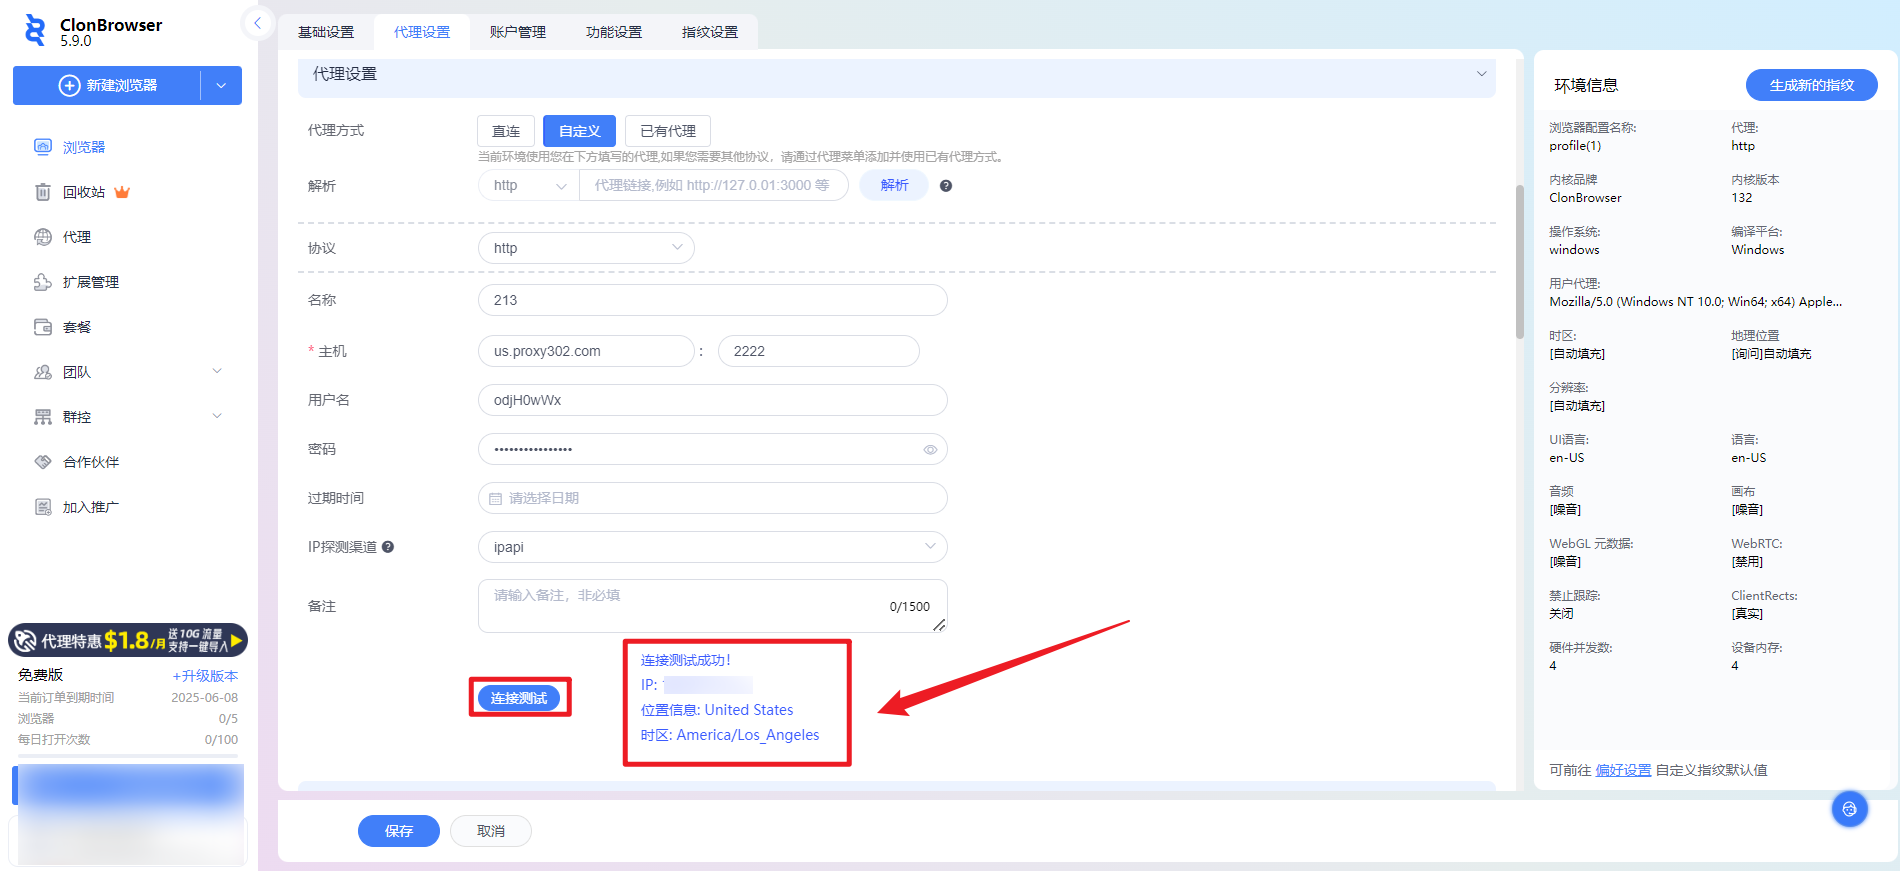Collapse the 代理设置 section header
Image resolution: width=1900 pixels, height=871 pixels.
pyautogui.click(x=1481, y=74)
